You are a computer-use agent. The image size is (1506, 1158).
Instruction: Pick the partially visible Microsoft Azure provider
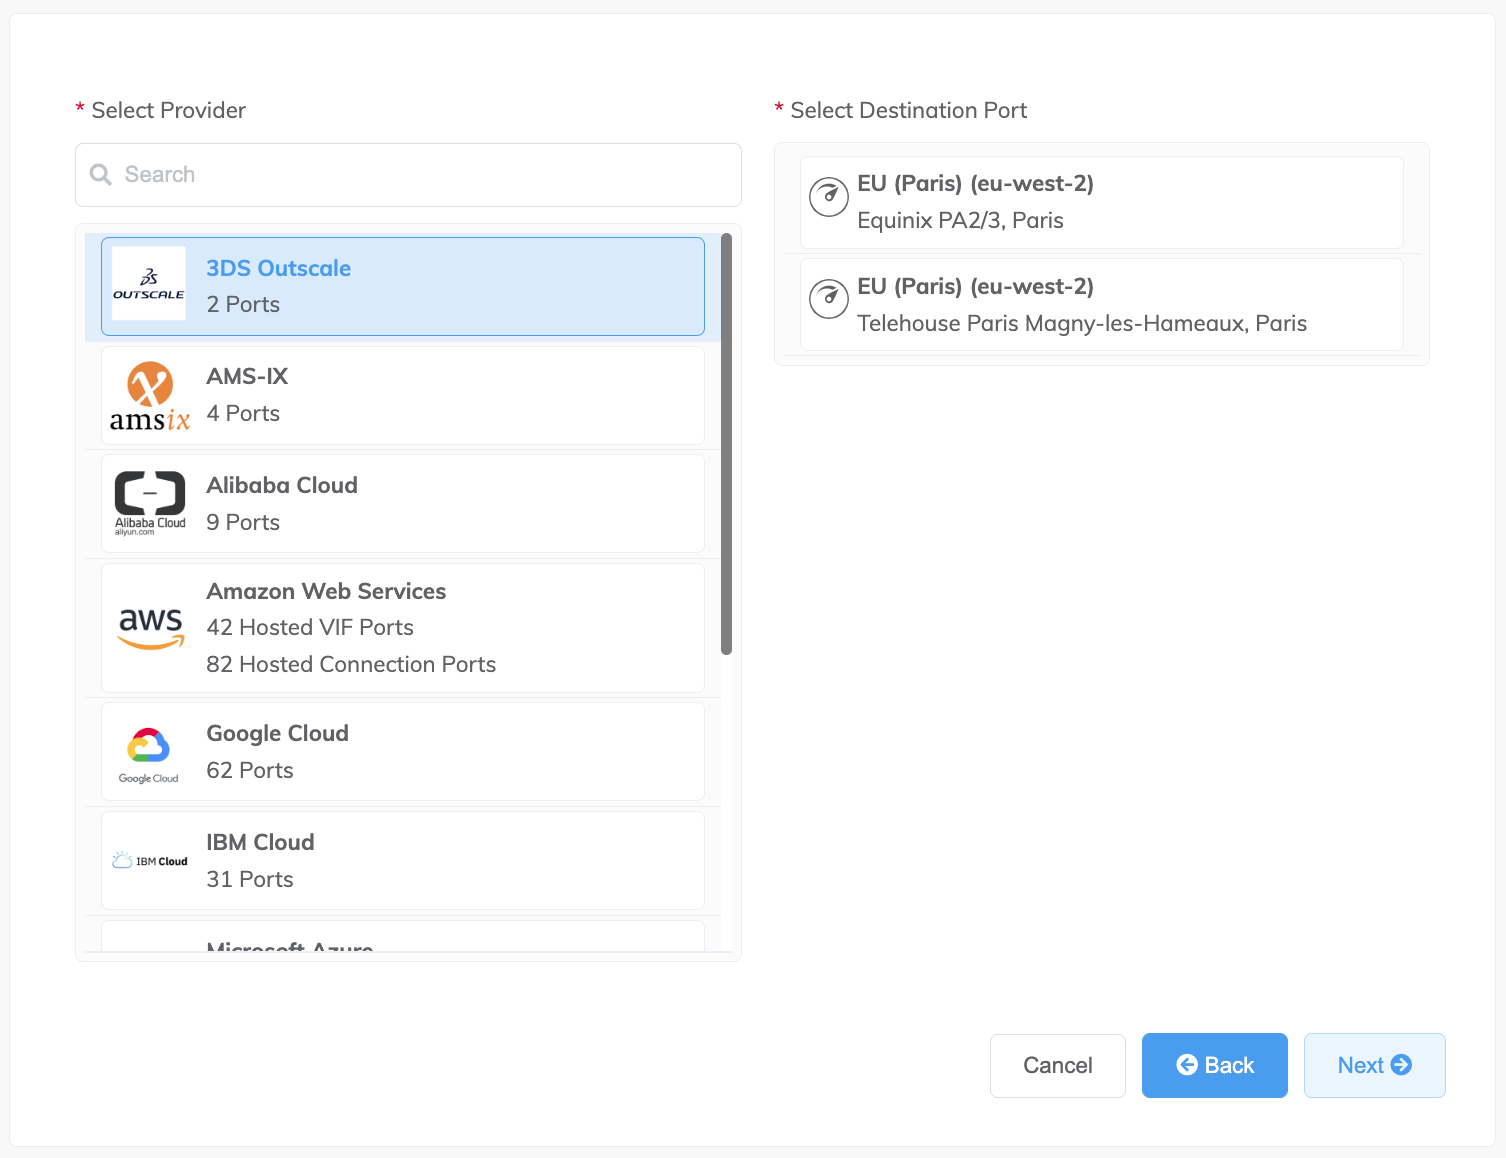tap(403, 937)
